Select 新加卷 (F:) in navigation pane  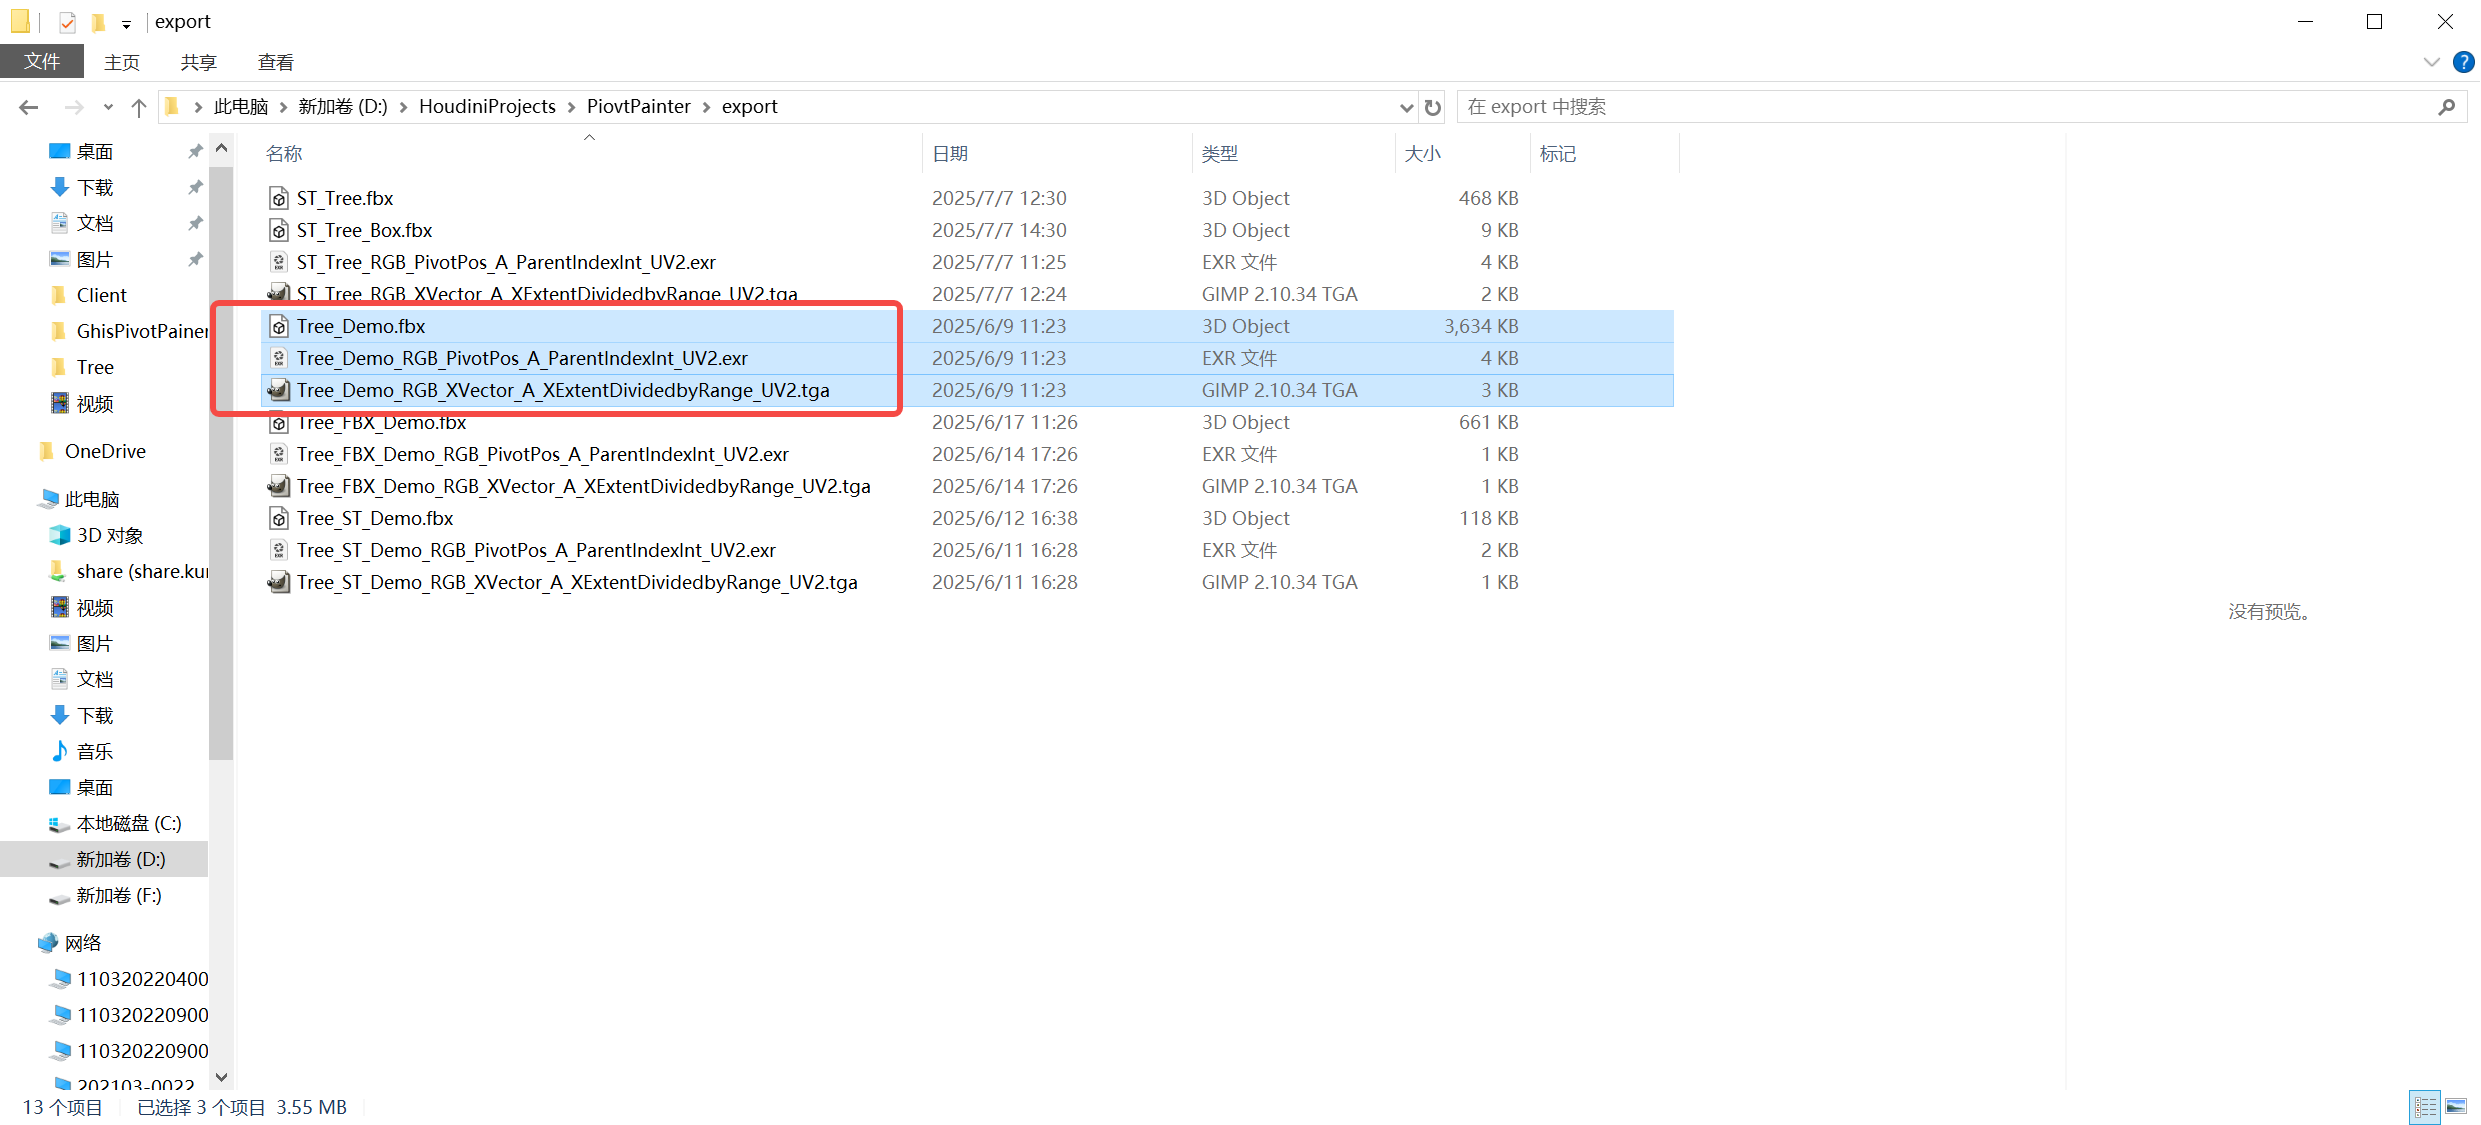118,895
